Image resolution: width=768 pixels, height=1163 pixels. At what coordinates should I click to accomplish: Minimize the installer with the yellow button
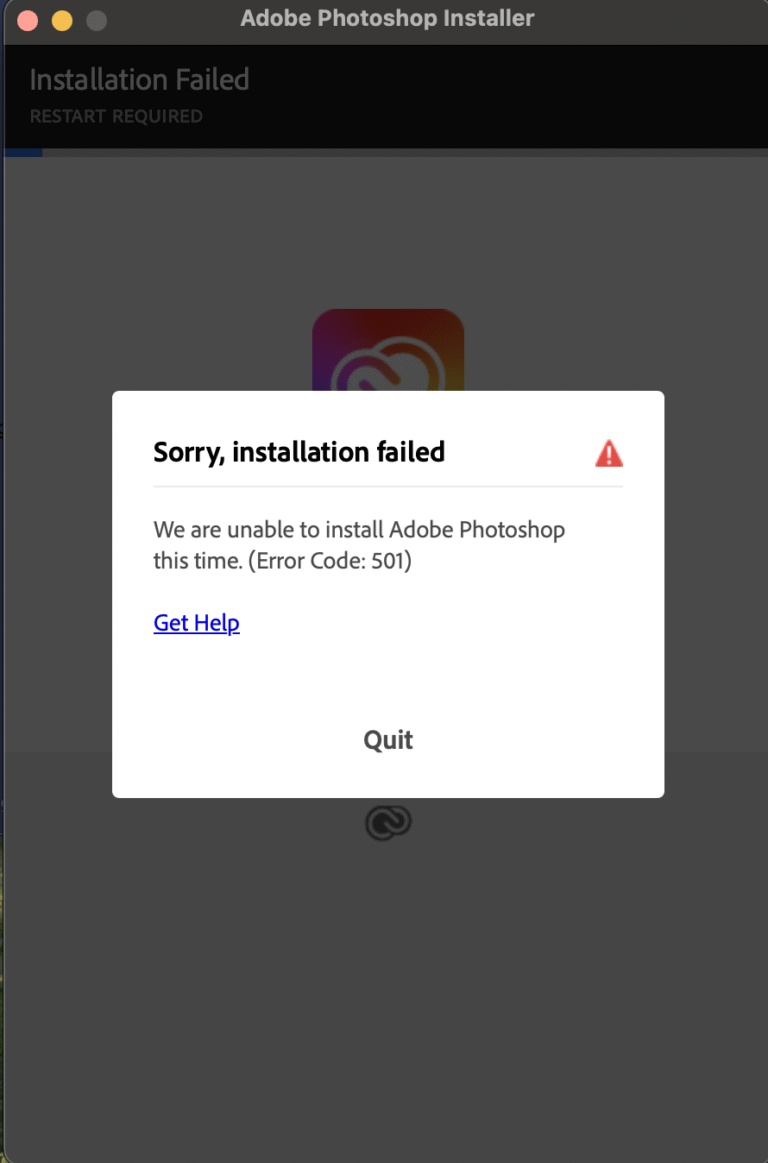[62, 20]
